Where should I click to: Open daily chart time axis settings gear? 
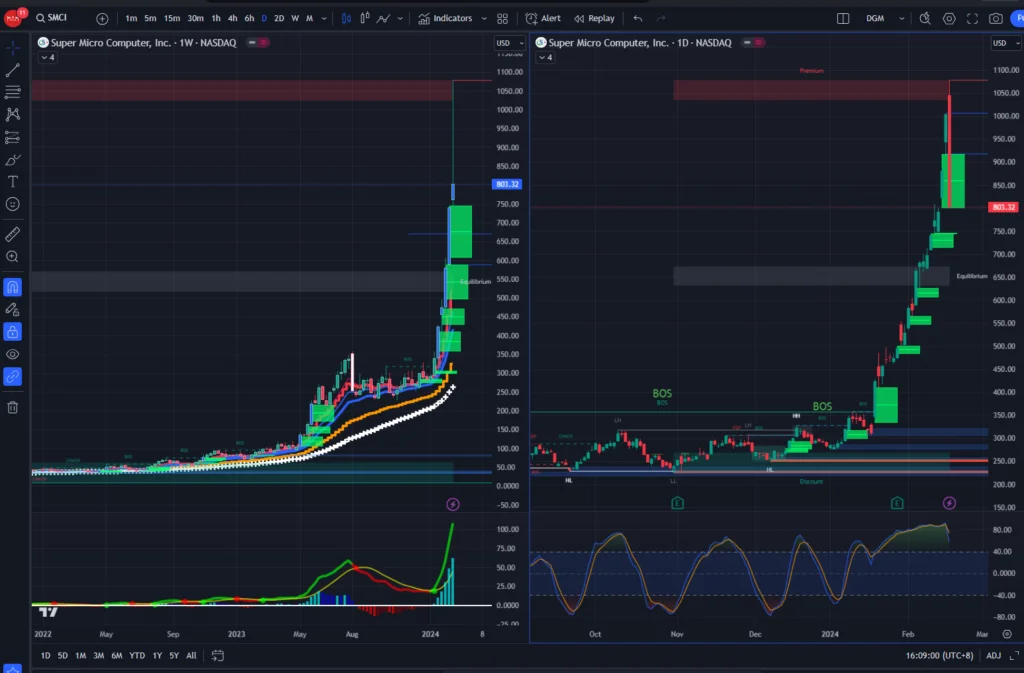click(x=1007, y=634)
